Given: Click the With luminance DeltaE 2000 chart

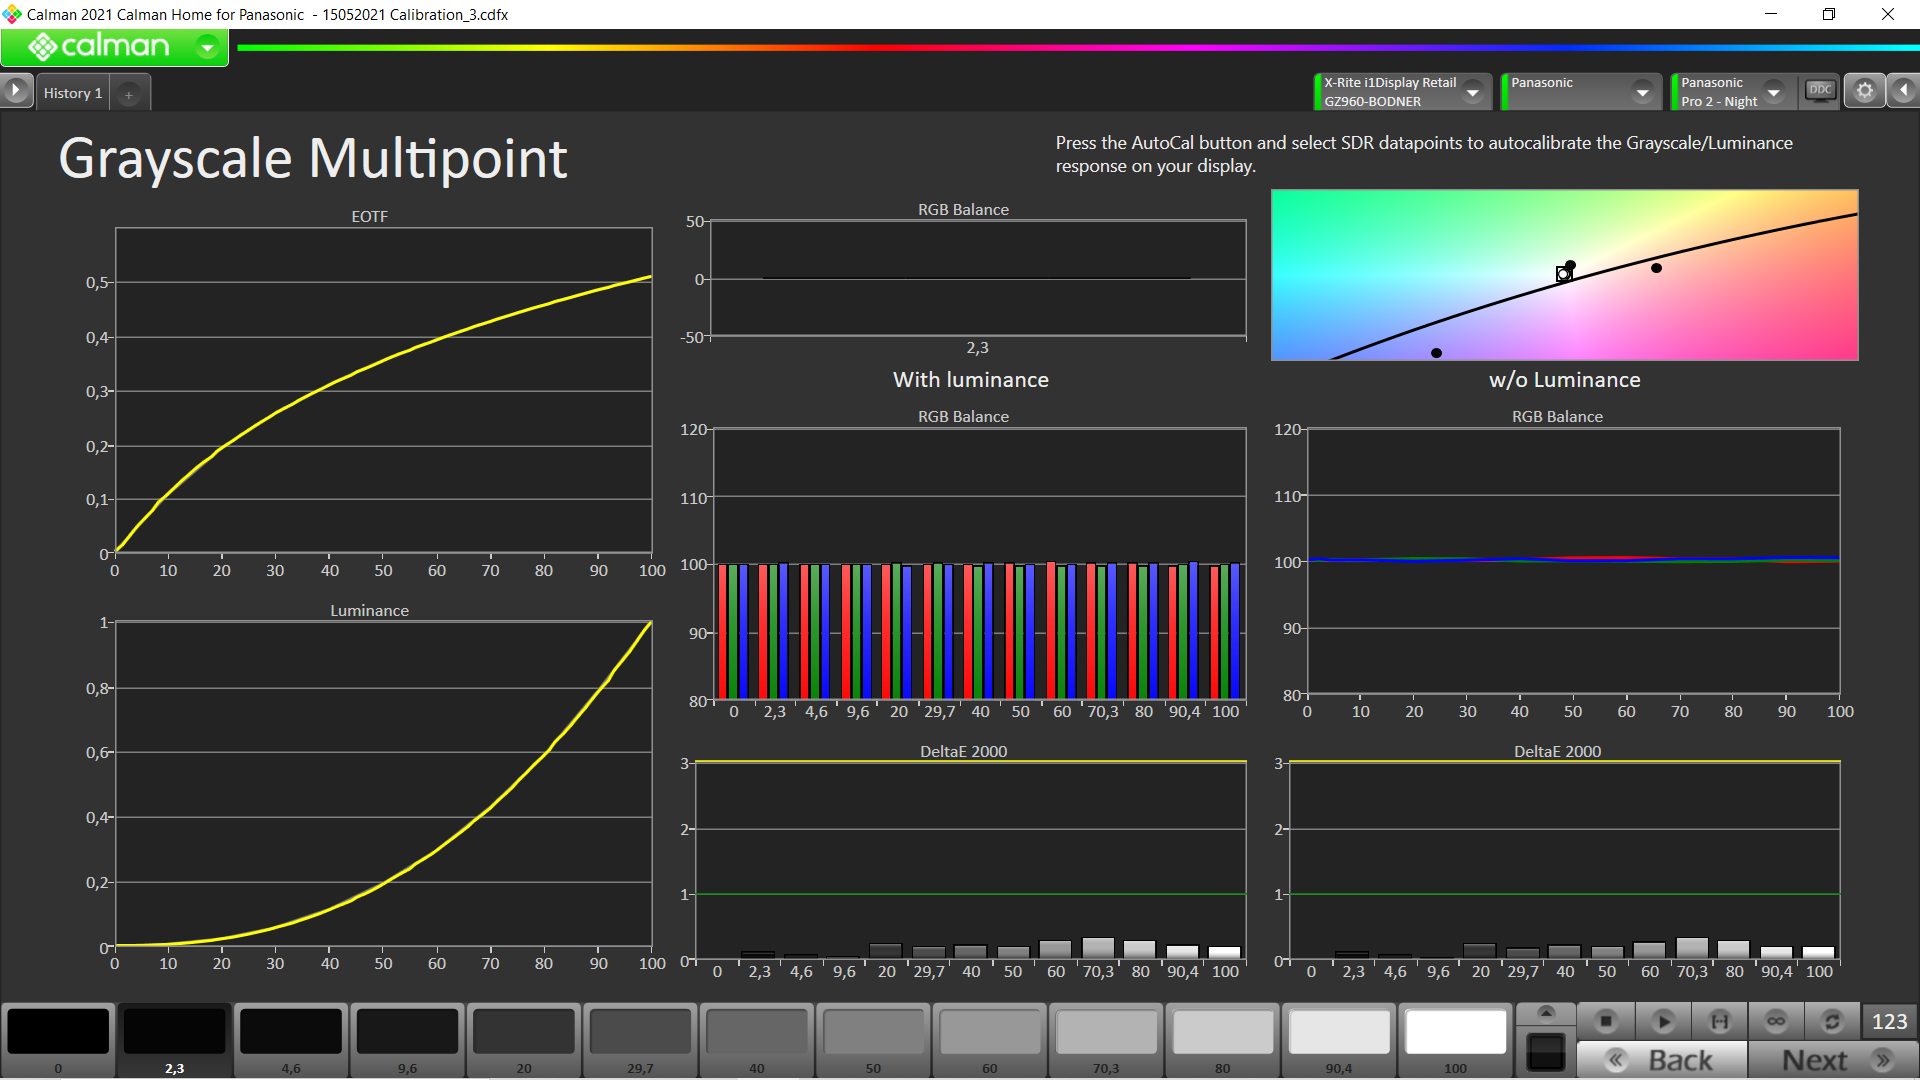Looking at the screenshot, I should [970, 860].
